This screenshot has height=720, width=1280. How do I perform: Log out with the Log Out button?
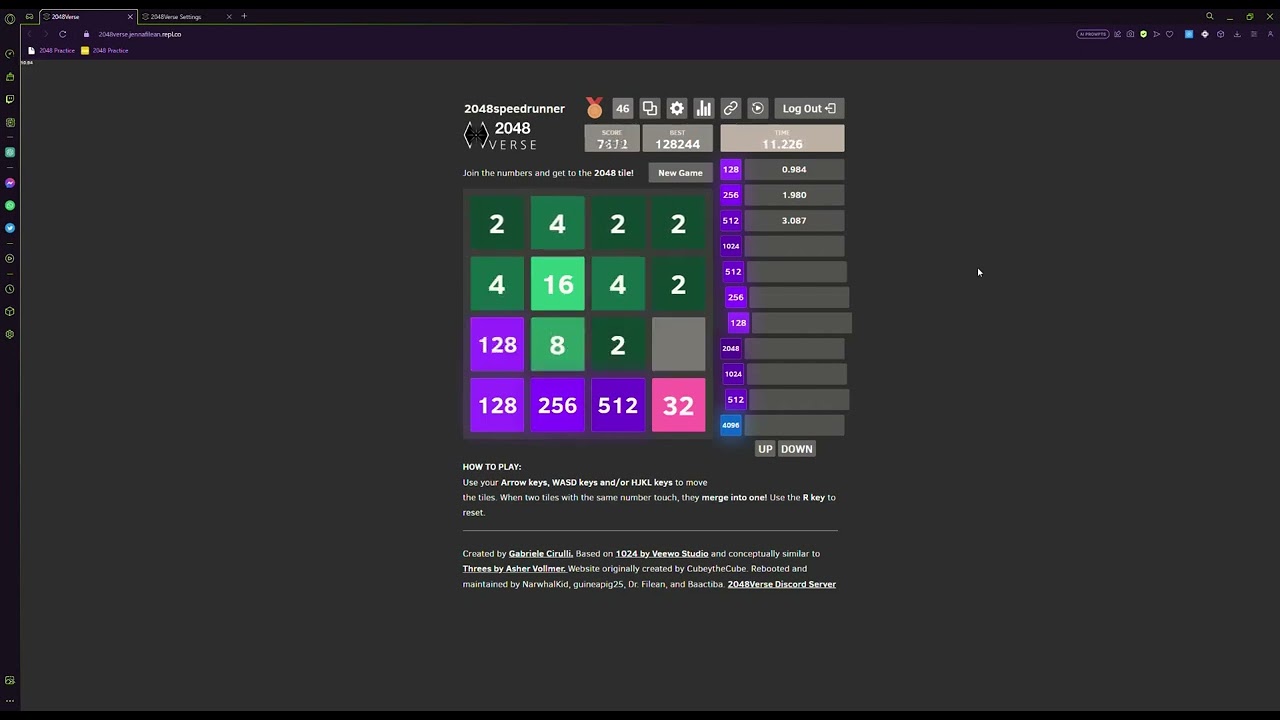(x=809, y=108)
